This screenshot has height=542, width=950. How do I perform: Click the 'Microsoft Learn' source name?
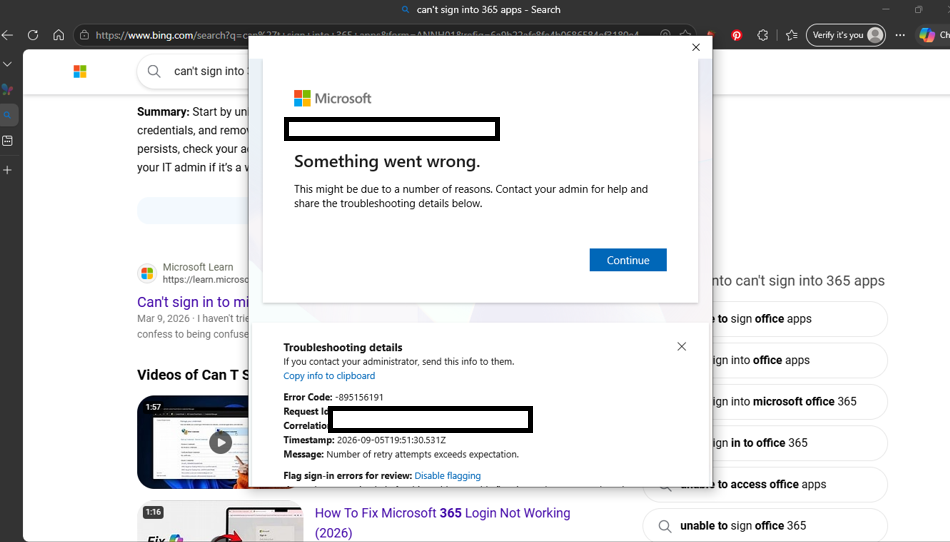[x=198, y=267]
